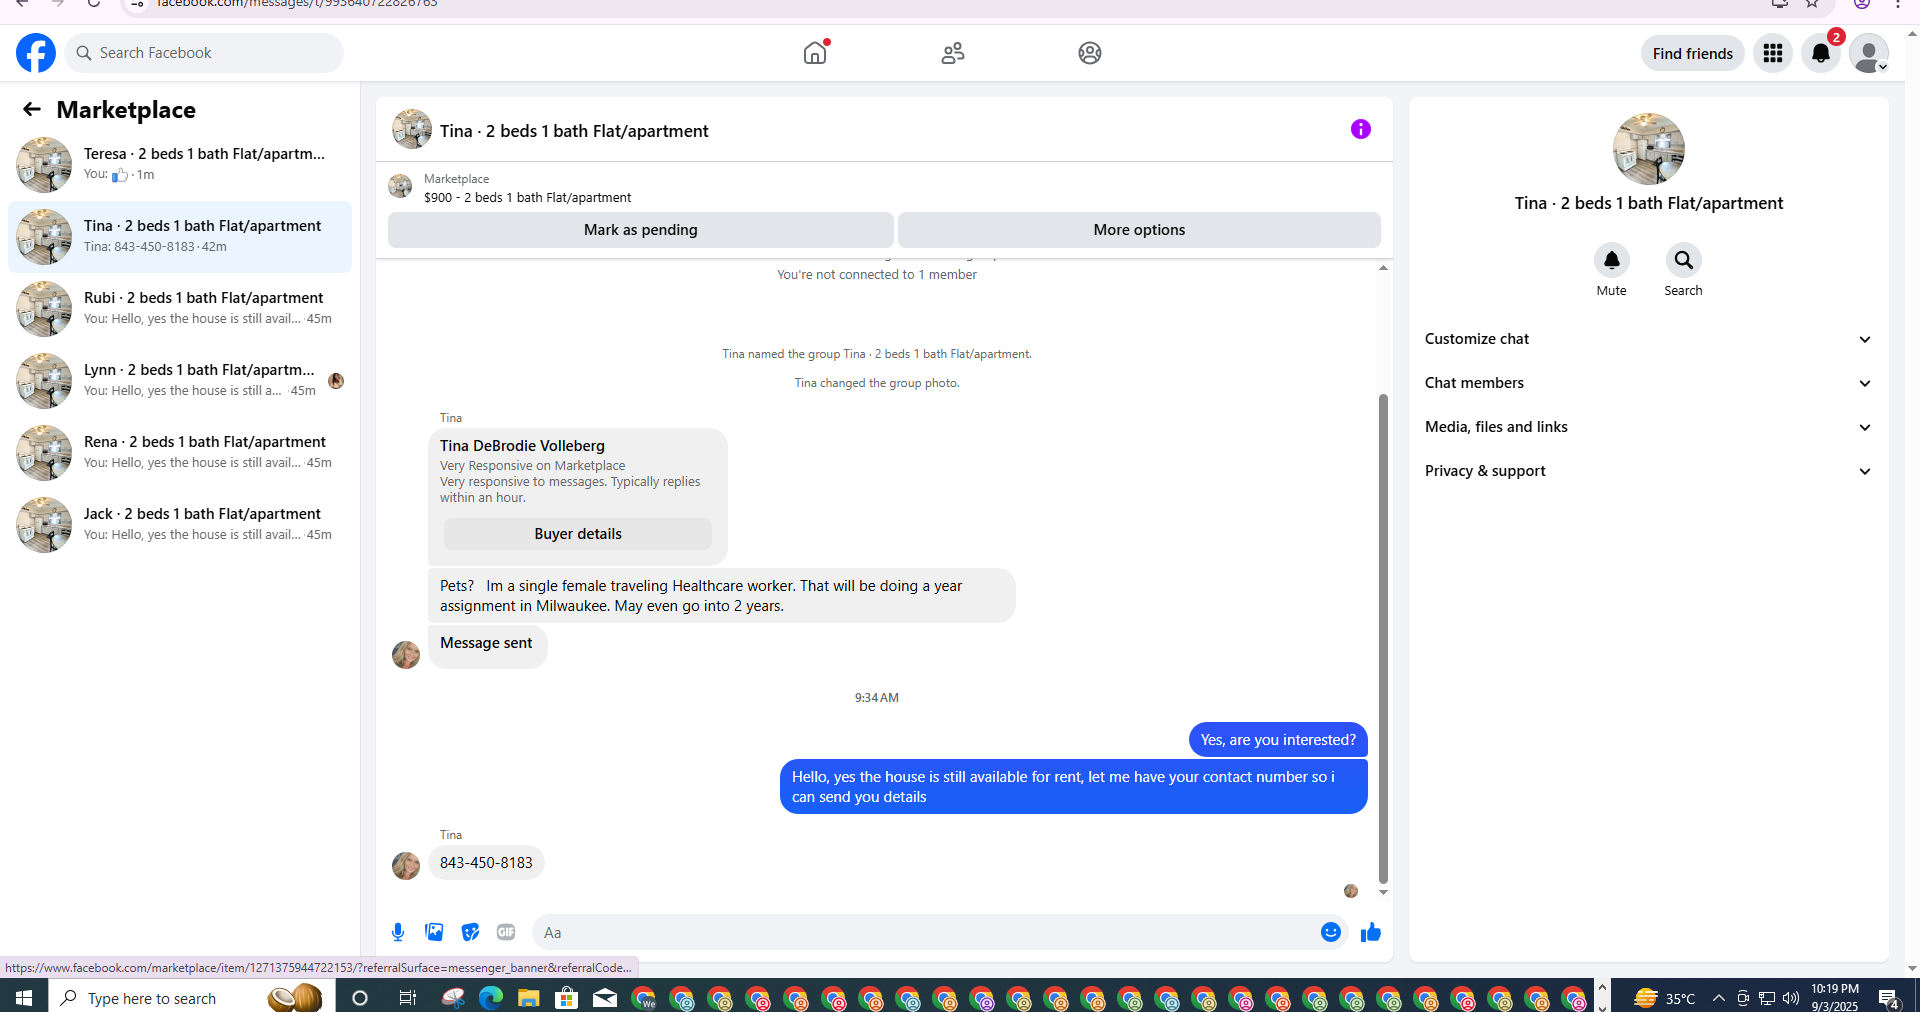Click chat scrollbar up arrow
Image resolution: width=1920 pixels, height=1012 pixels.
coord(1383,268)
